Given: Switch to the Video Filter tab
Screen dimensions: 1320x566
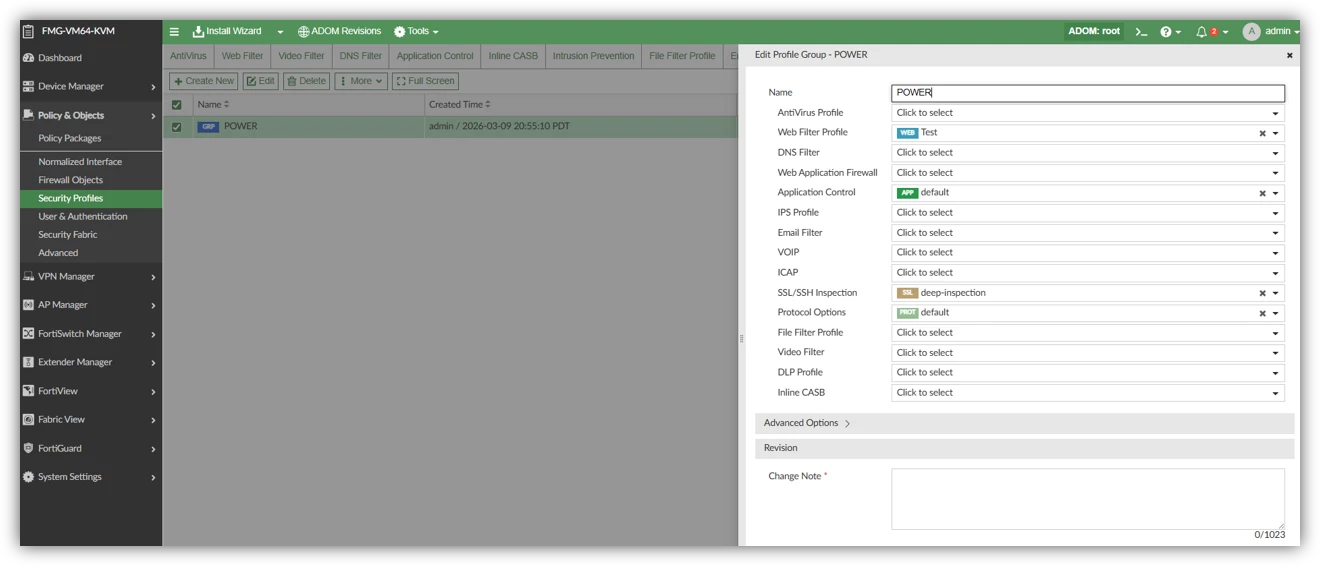Looking at the screenshot, I should pyautogui.click(x=301, y=56).
